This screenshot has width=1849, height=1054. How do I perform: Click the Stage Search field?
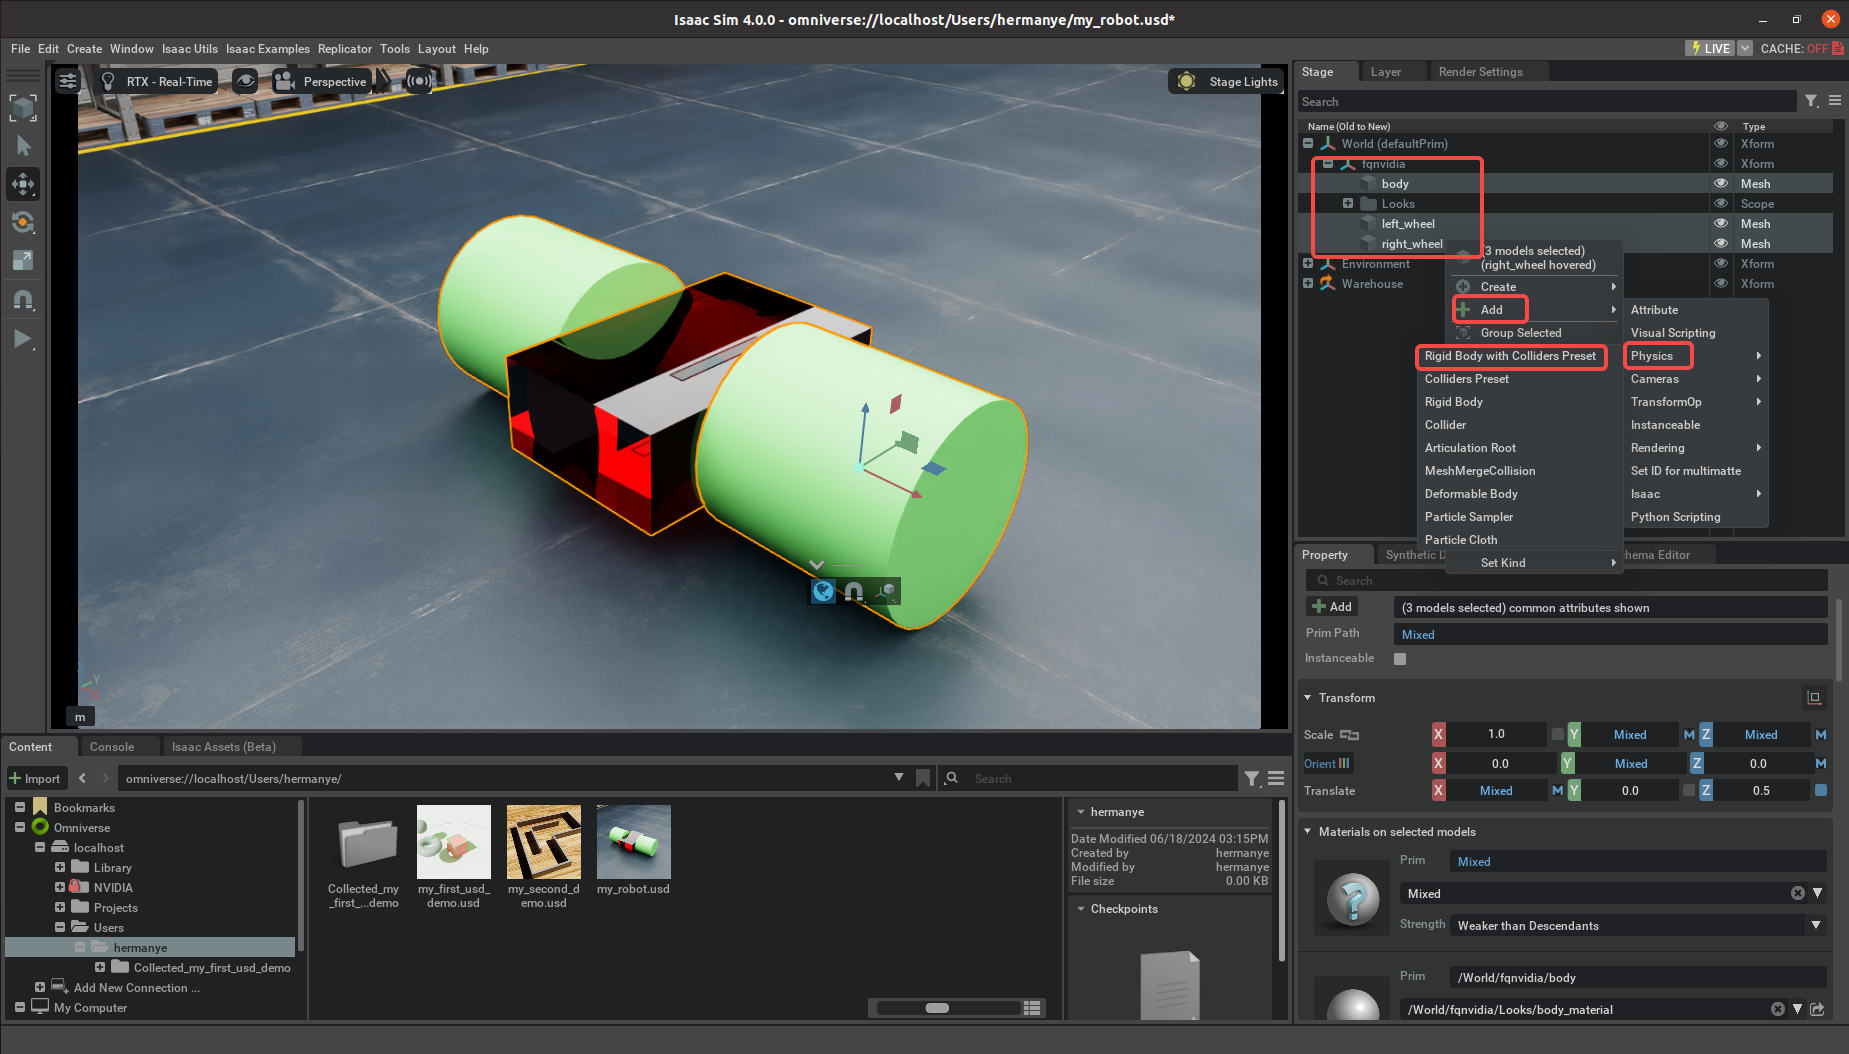click(1547, 102)
